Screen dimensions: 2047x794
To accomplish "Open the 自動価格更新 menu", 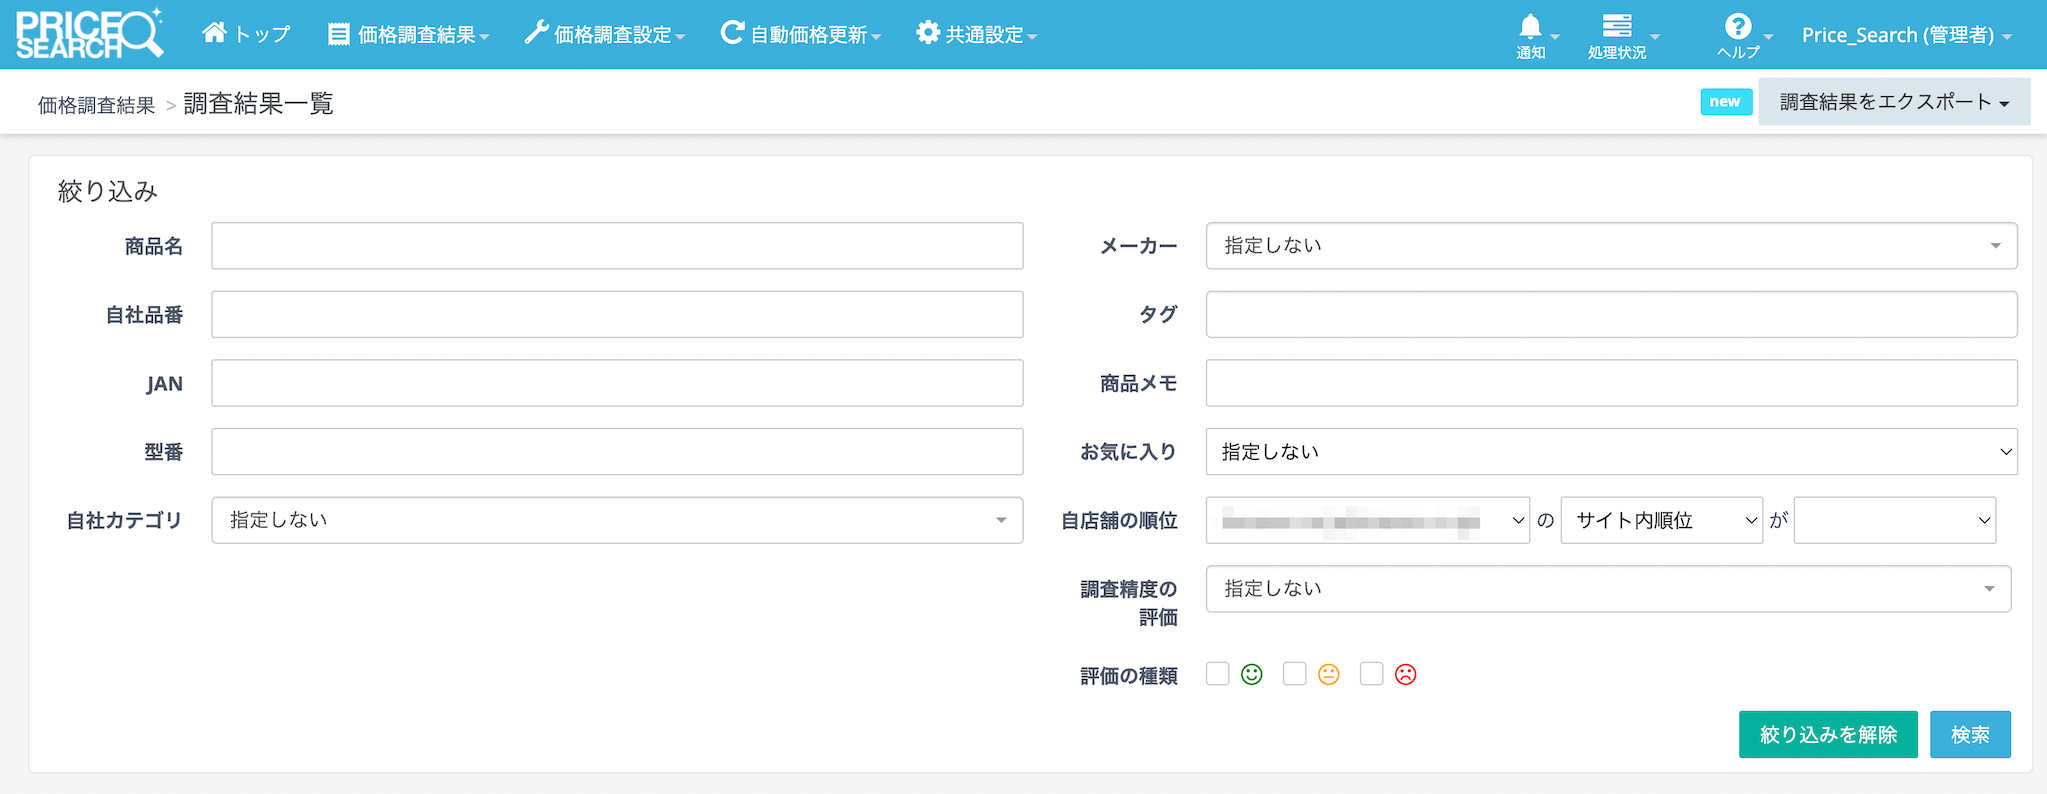I will coord(800,34).
